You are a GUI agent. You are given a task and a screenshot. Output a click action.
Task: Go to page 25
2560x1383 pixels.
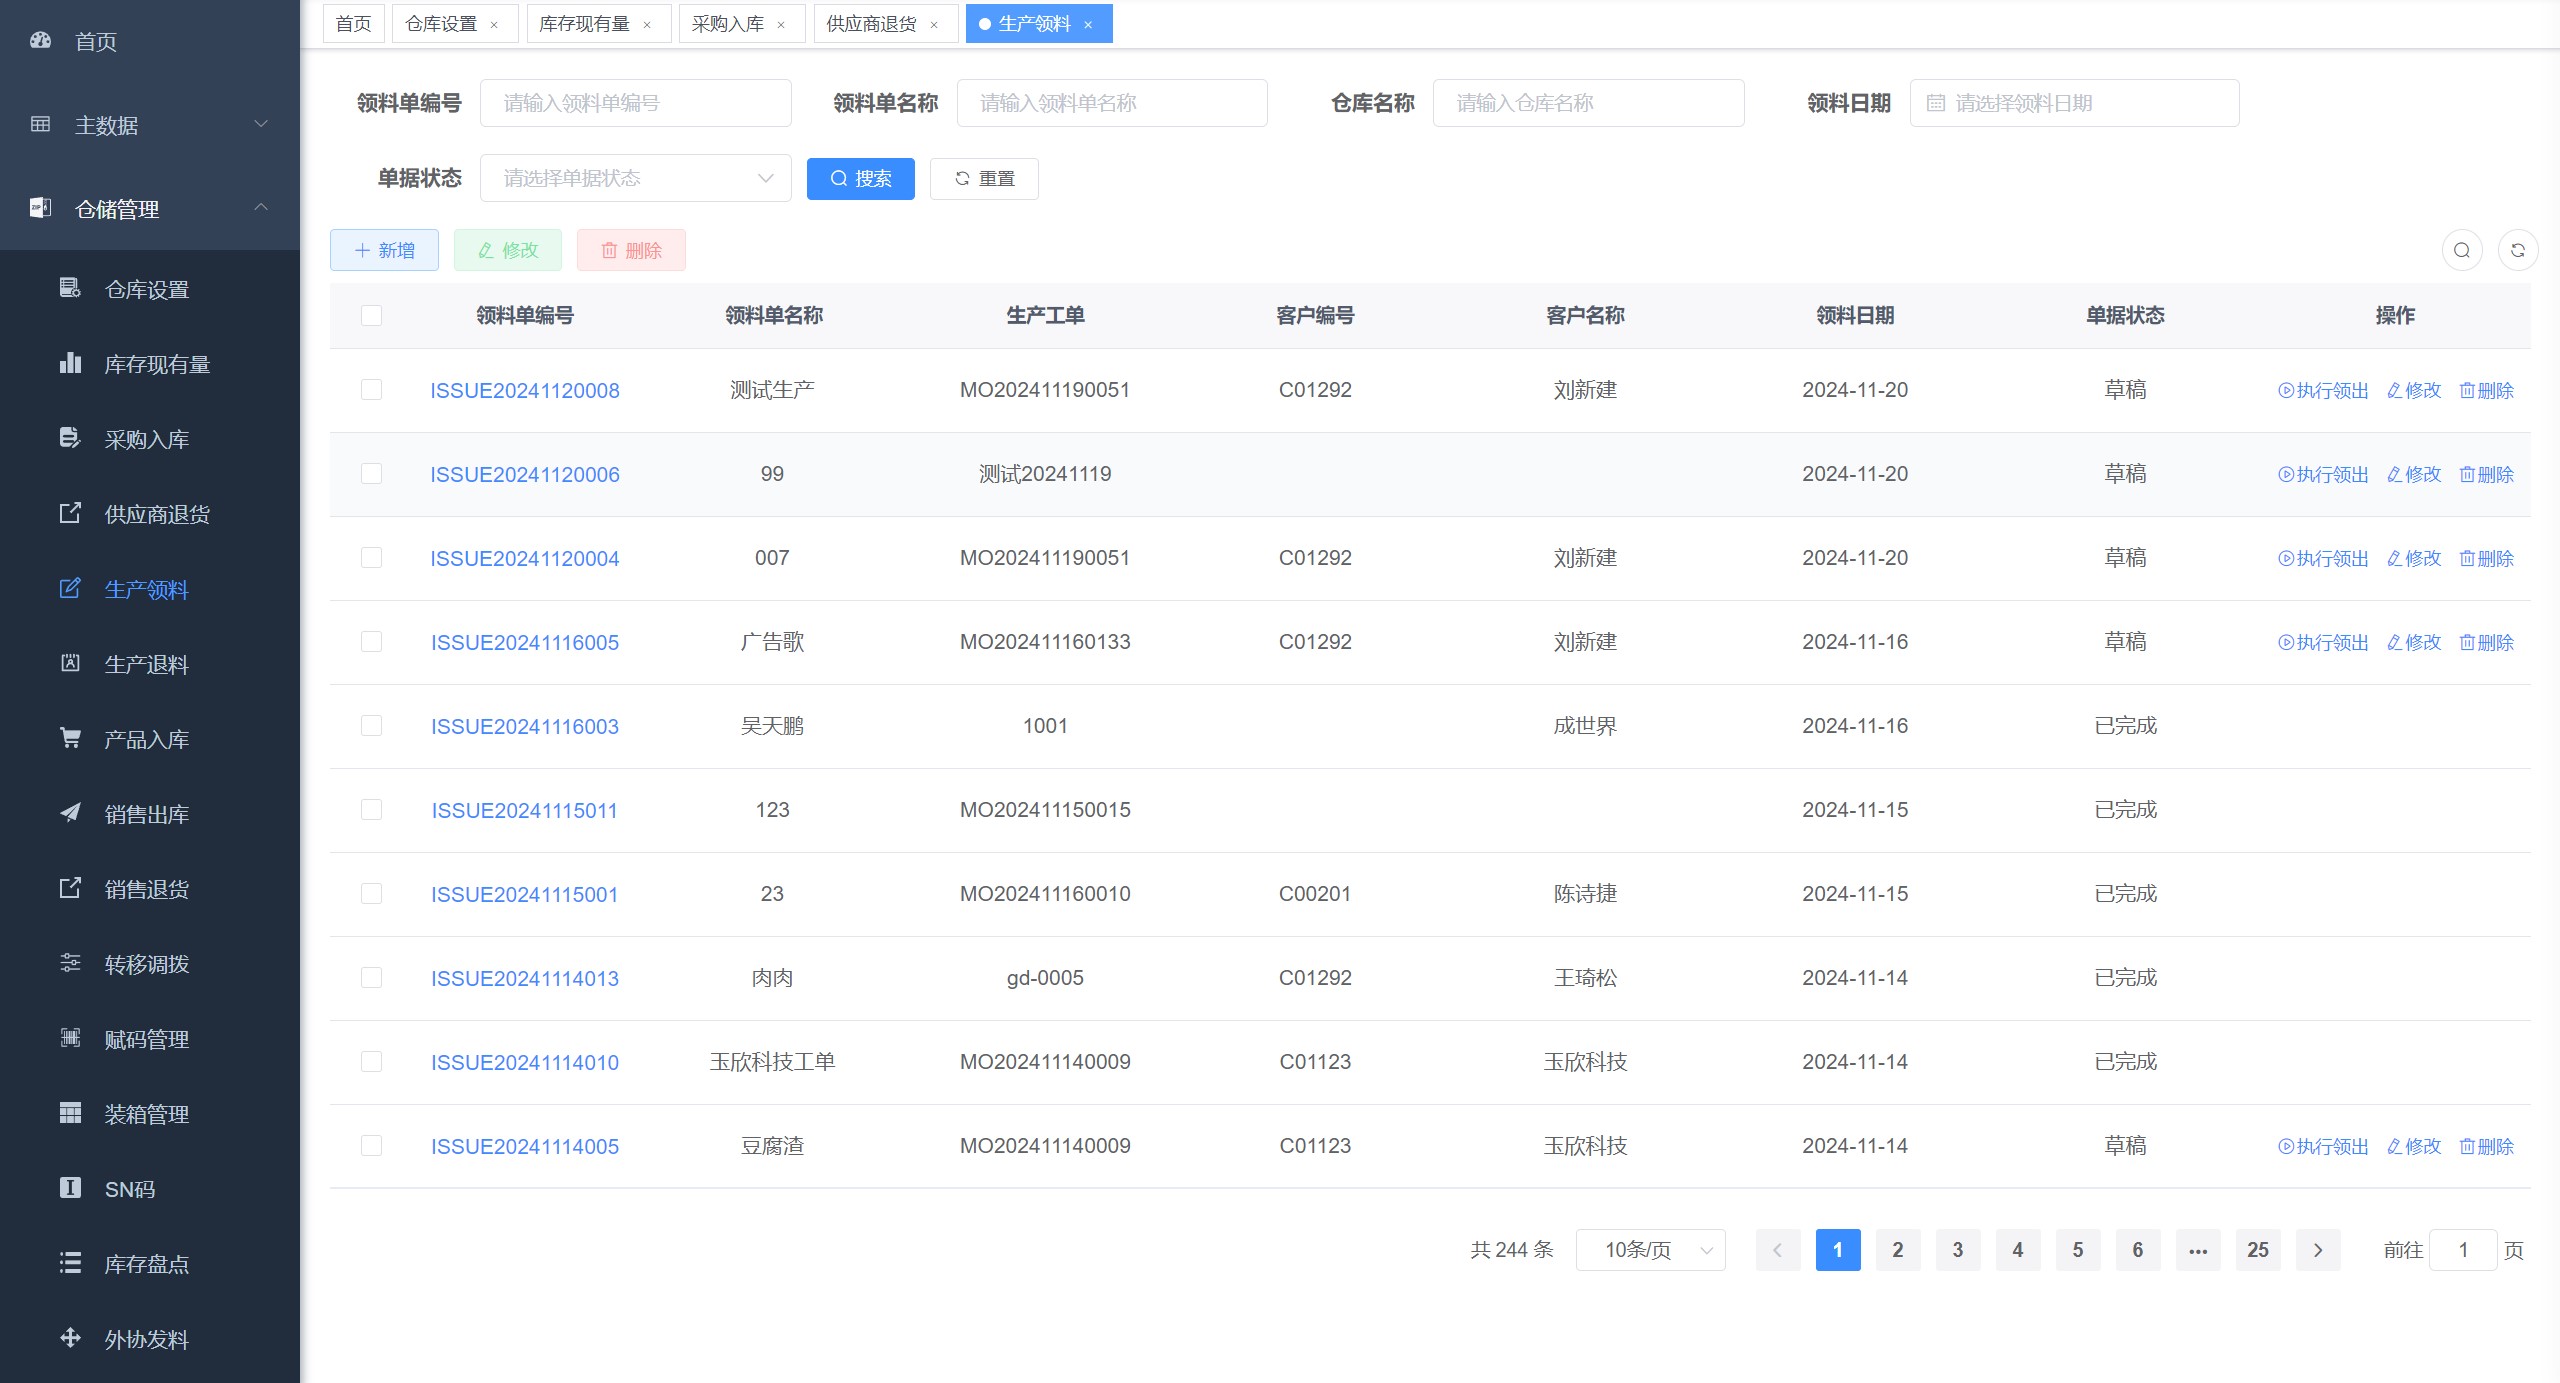(2258, 1250)
